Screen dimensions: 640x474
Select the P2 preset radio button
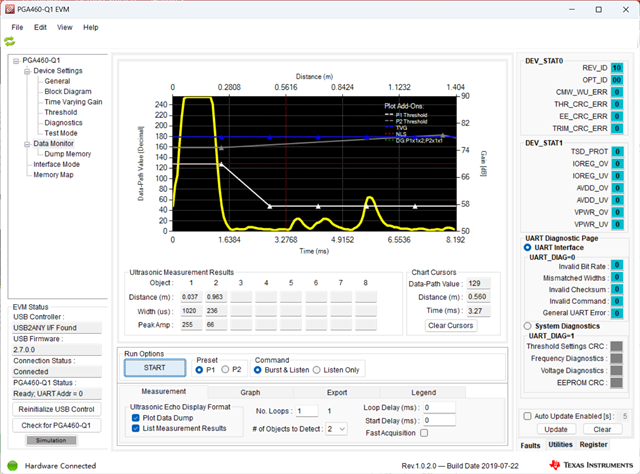pos(225,369)
